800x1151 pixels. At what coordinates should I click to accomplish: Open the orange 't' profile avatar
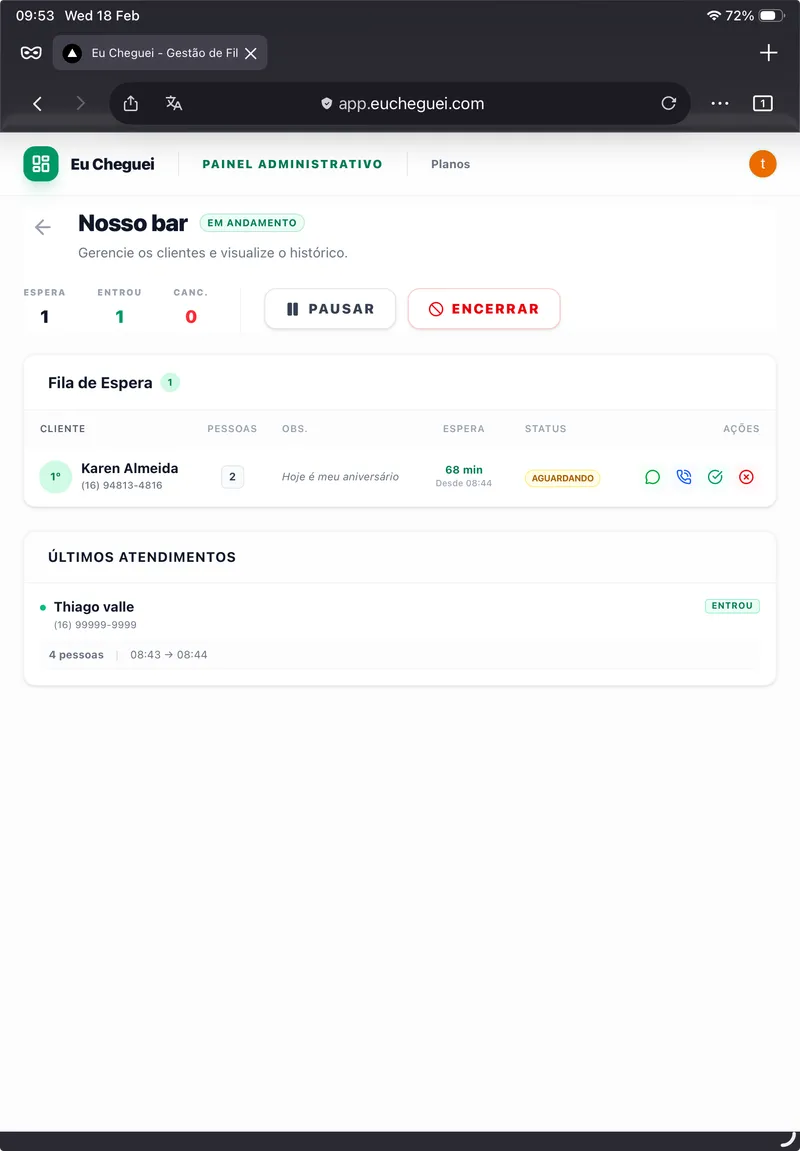763,163
